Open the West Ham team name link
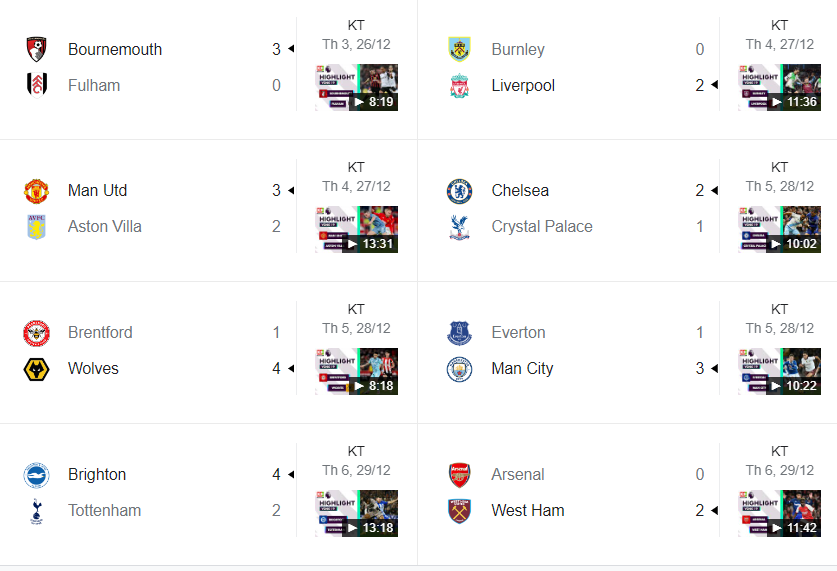This screenshot has width=837, height=571. click(527, 511)
